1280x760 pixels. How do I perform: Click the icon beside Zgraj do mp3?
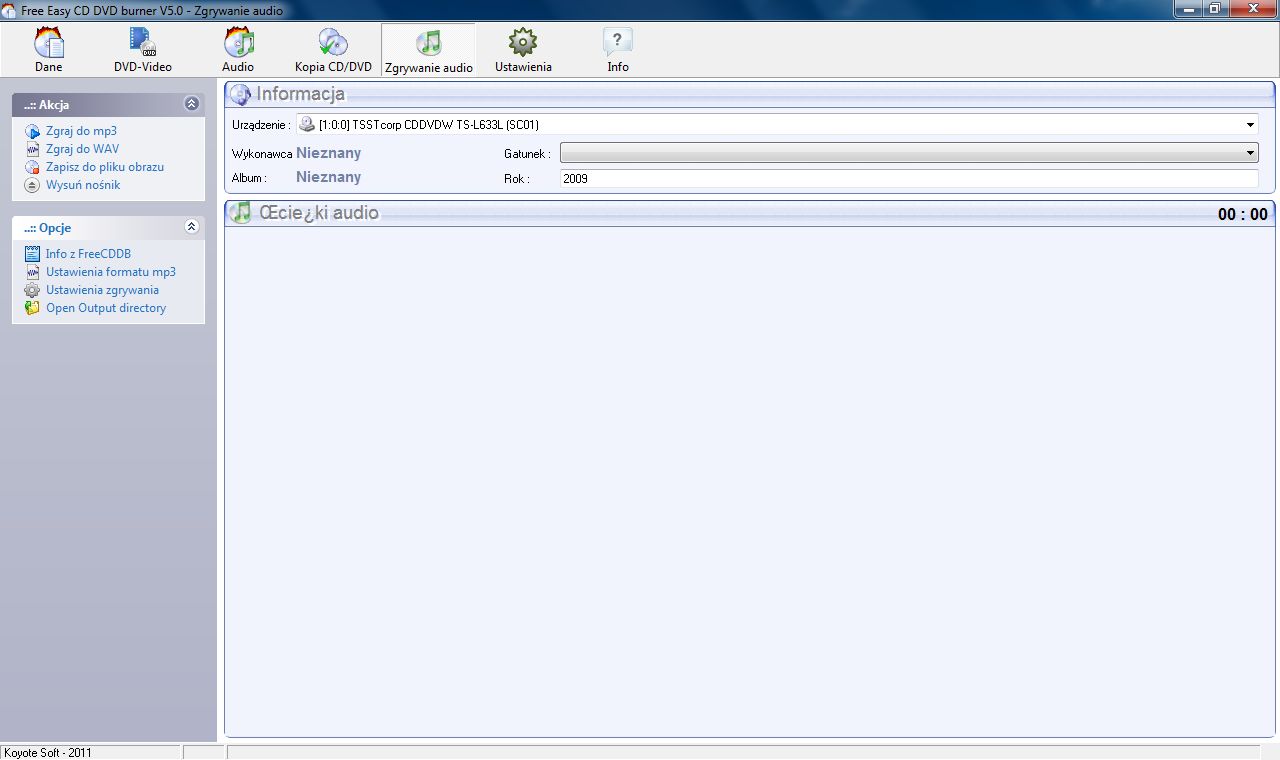[x=32, y=131]
